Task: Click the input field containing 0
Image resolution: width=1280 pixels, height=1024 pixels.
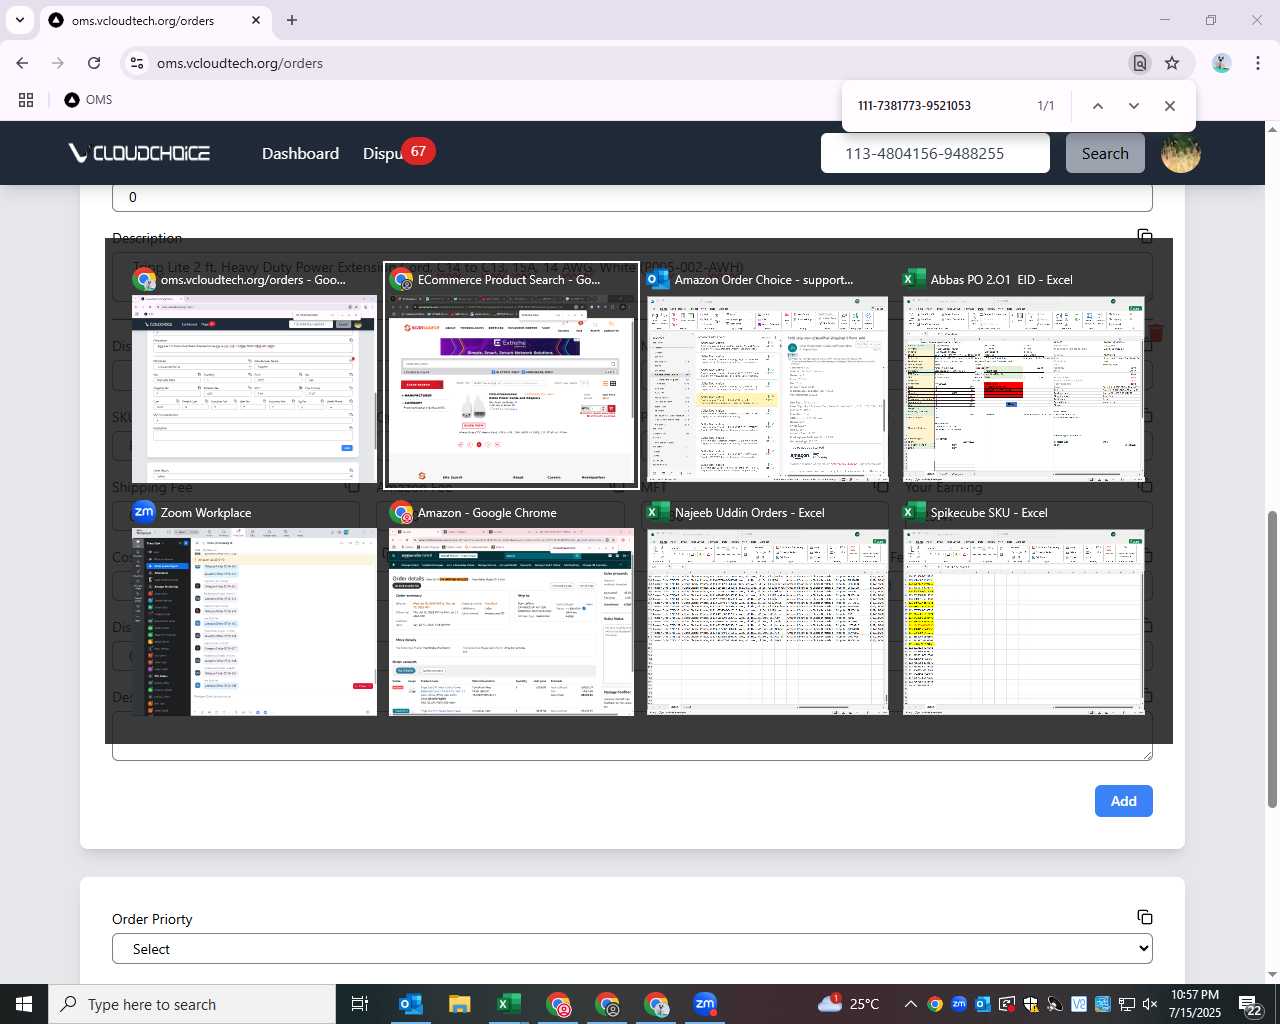Action: point(632,197)
